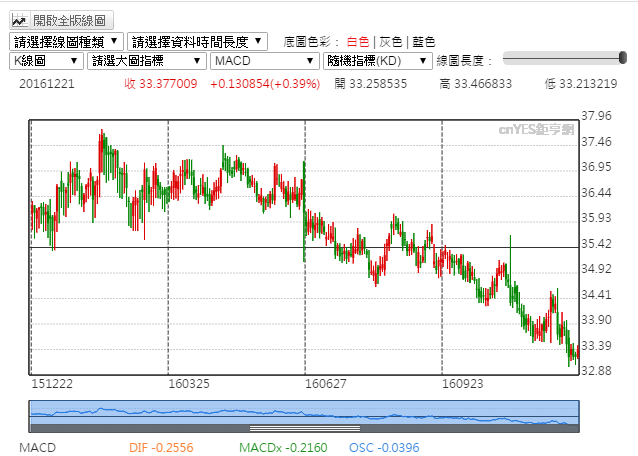Open the MACD indicator dropdown
638x456 pixels.
tap(265, 61)
